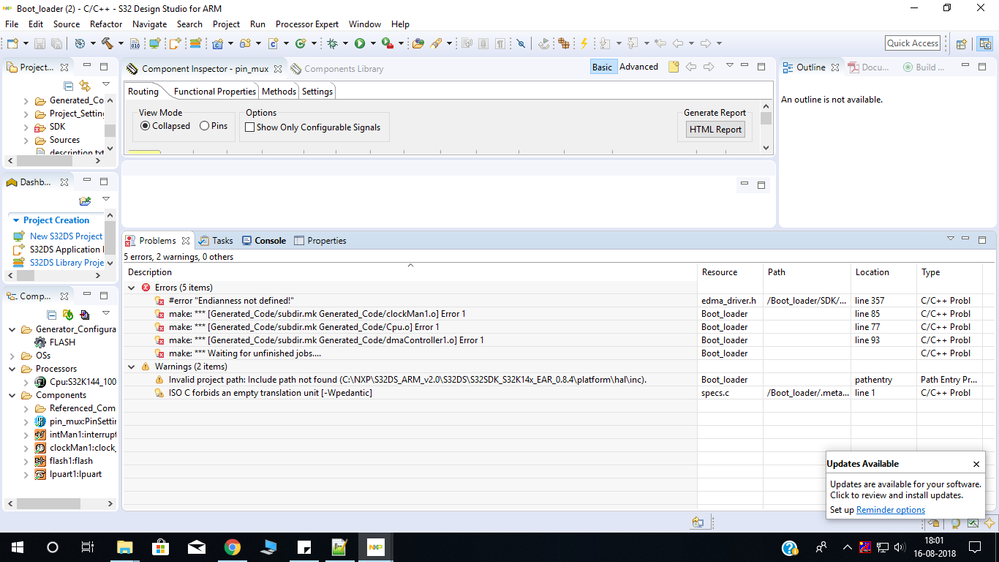Click the Build Configurations gear icon
The width and height of the screenshot is (999, 562).
[80, 43]
